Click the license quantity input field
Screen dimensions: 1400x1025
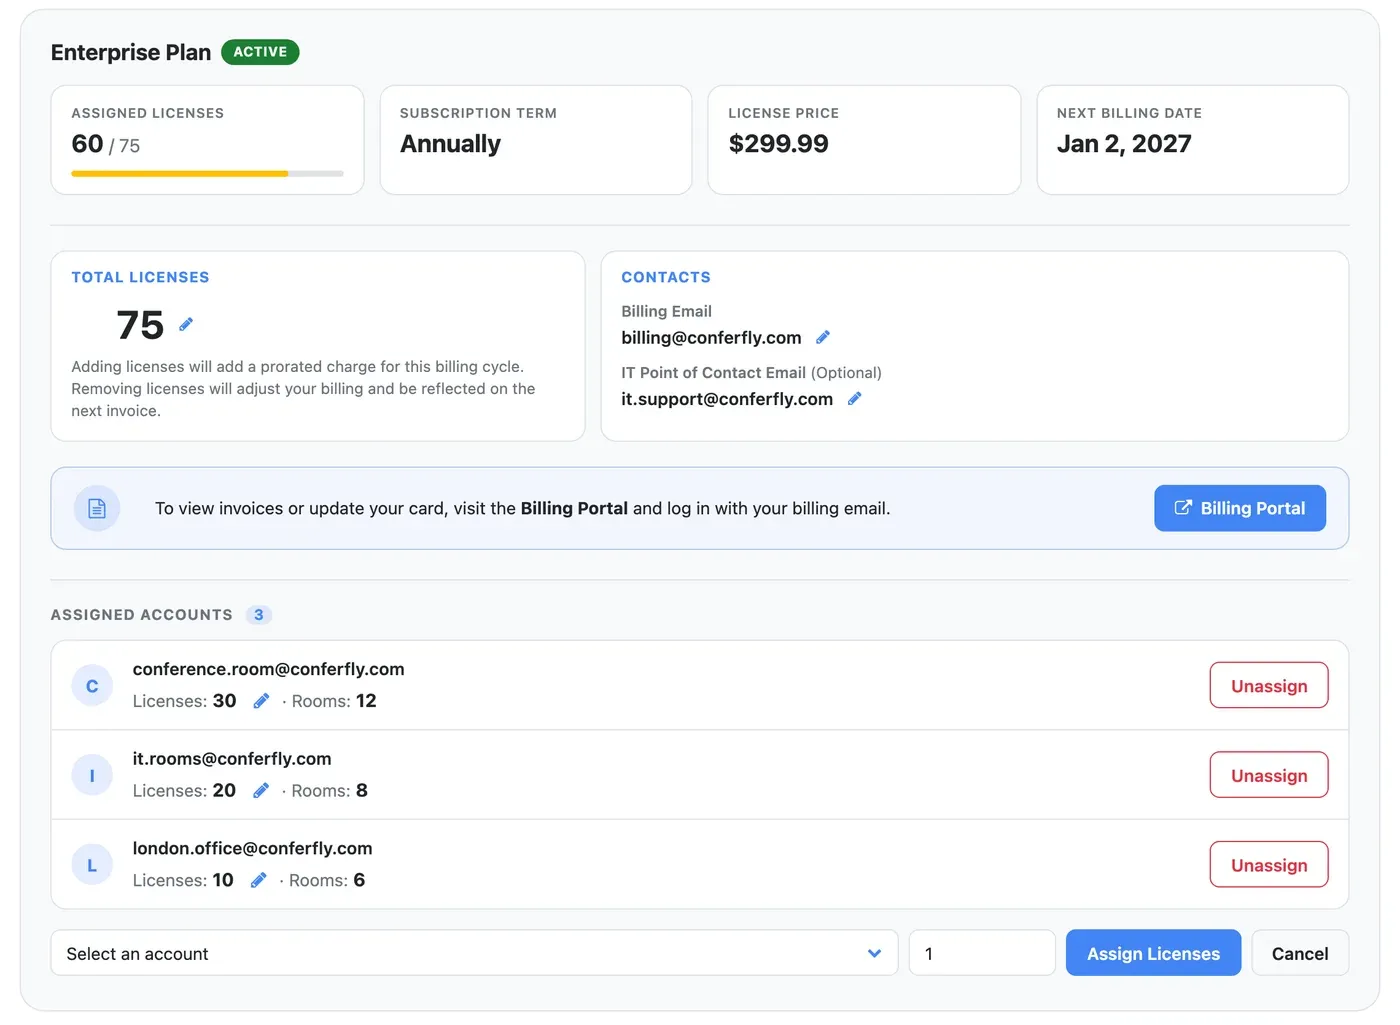[x=982, y=953]
